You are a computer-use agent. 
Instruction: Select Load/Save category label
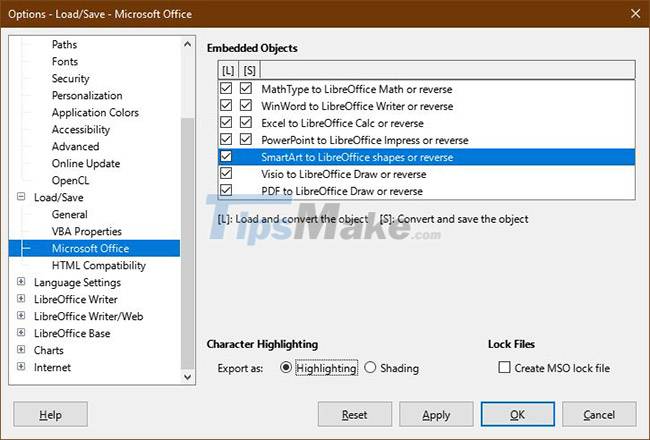[x=58, y=197]
